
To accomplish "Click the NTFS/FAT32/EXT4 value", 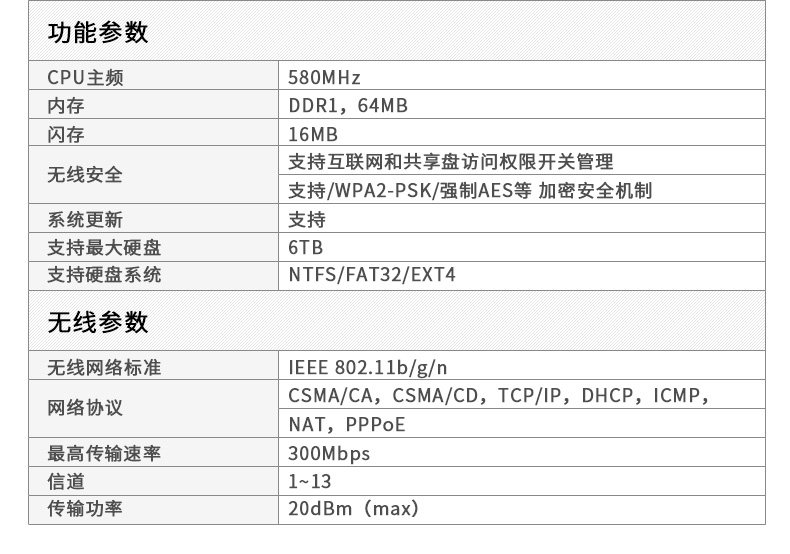I will [x=371, y=274].
